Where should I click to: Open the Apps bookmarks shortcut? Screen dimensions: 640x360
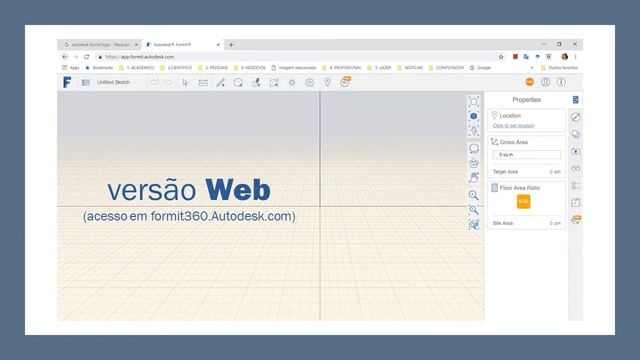click(x=71, y=68)
